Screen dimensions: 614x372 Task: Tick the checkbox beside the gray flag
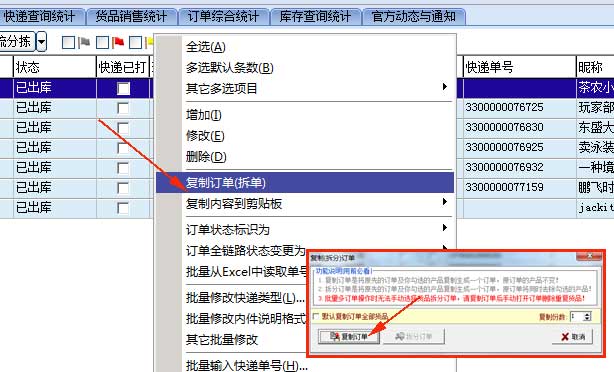[x=69, y=42]
